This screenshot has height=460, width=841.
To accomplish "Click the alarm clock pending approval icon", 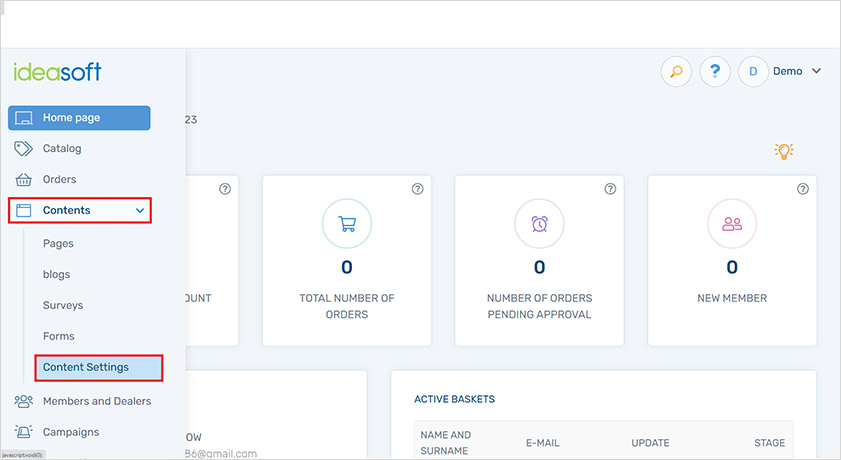I will pyautogui.click(x=540, y=224).
